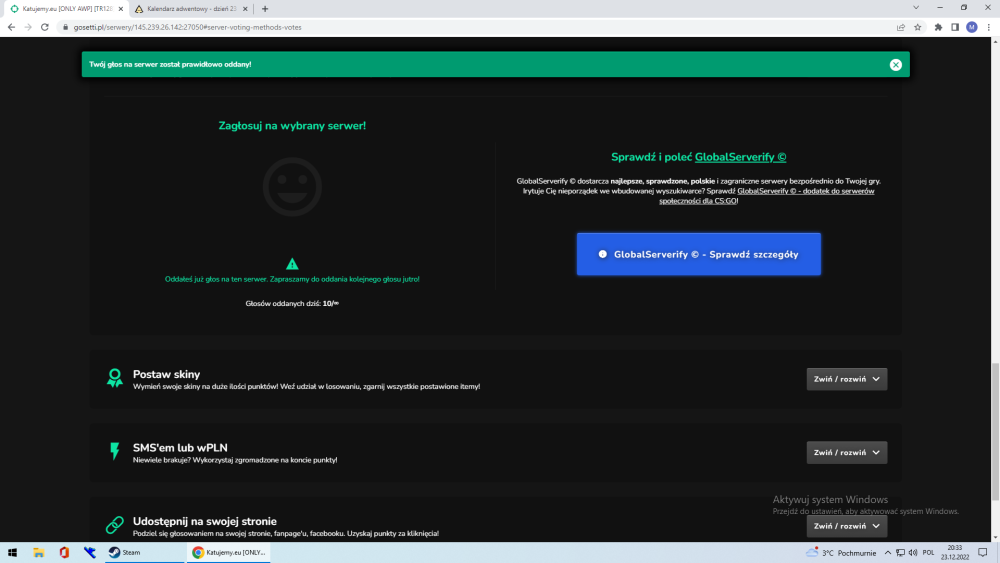Screen dimensions: 1000x563
Task: Open the weather widget showing 3°C Pochmurnie
Action: tap(841, 553)
